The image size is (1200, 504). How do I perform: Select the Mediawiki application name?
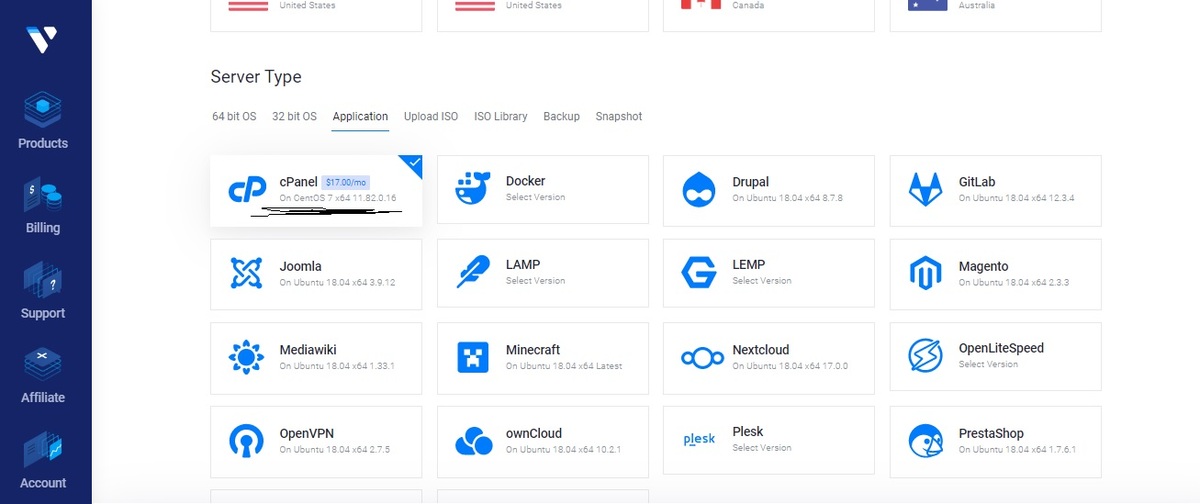pyautogui.click(x=308, y=350)
